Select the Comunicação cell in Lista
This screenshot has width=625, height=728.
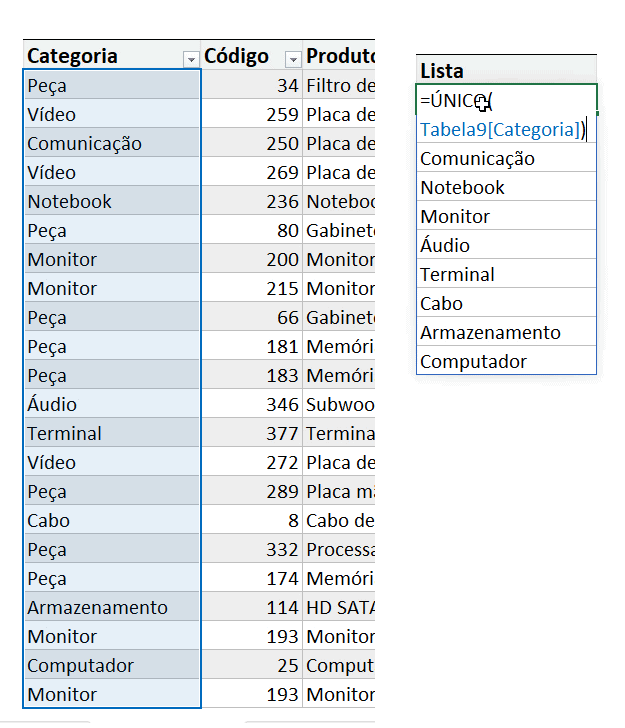(506, 158)
